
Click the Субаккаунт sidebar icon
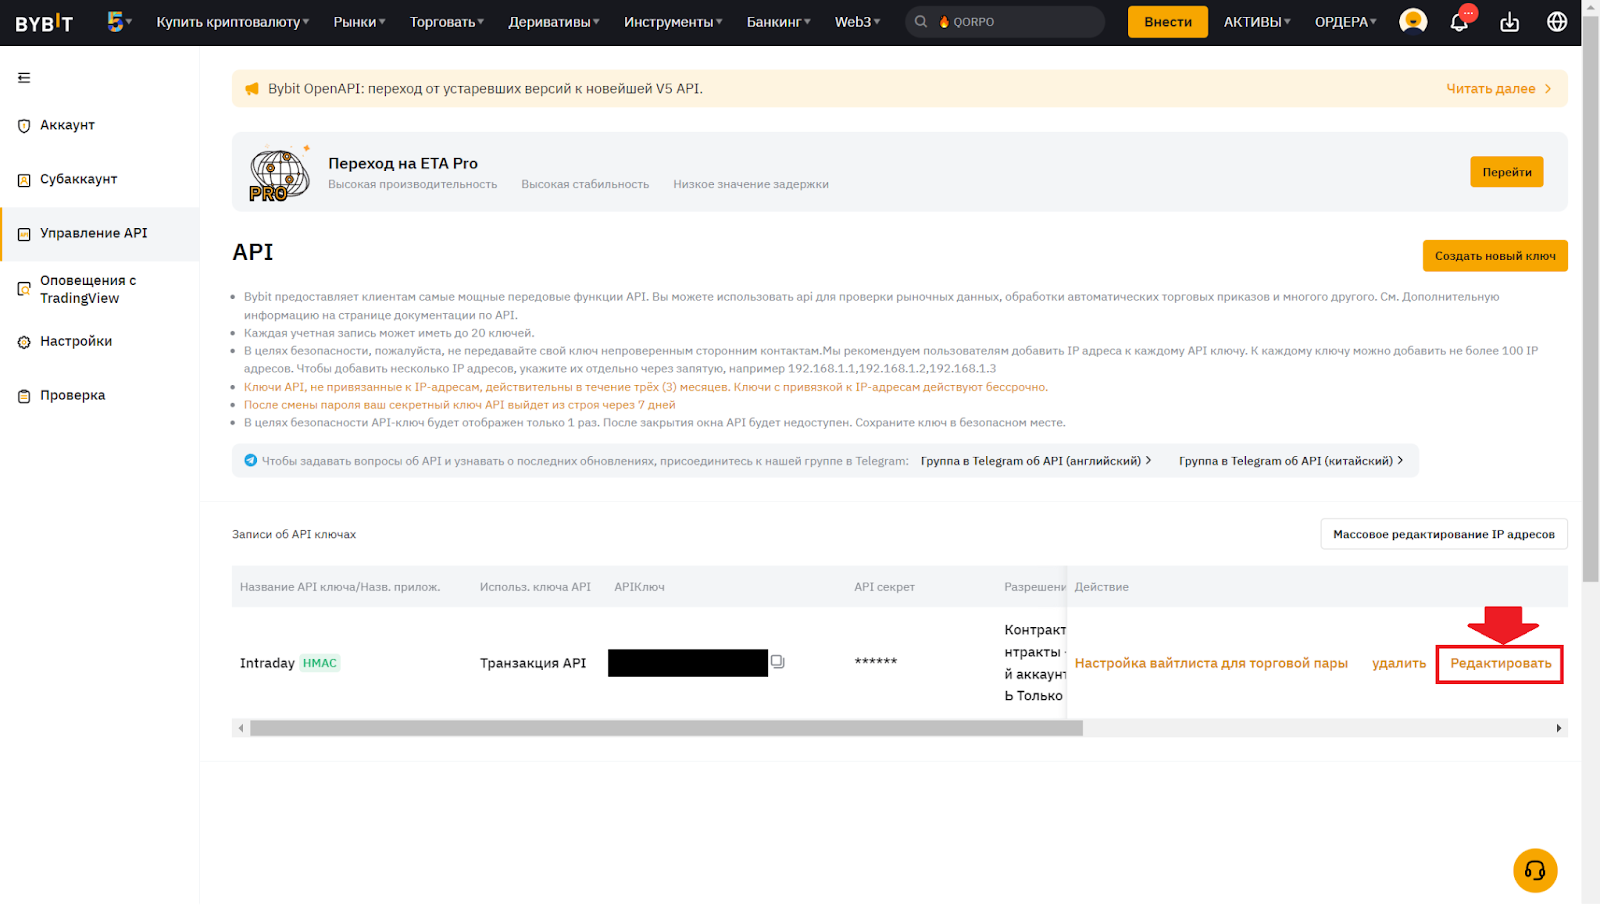click(24, 180)
